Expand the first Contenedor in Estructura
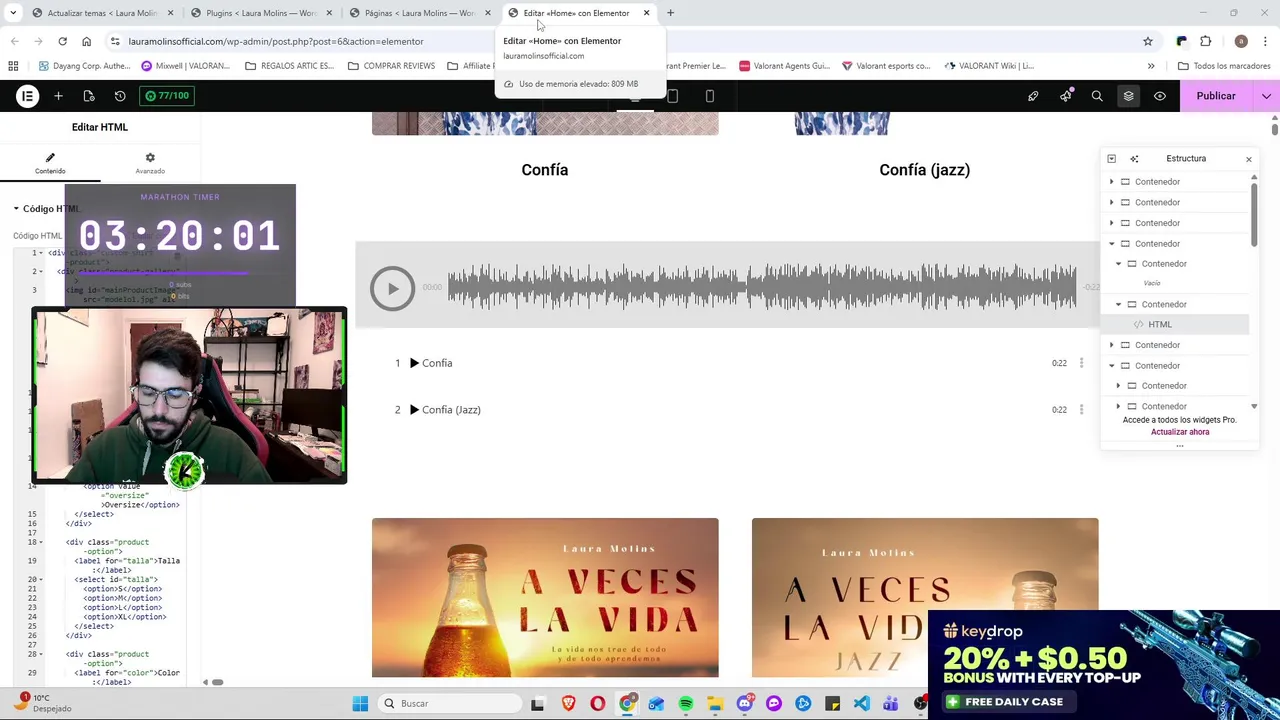This screenshot has height=720, width=1280. (x=1111, y=182)
